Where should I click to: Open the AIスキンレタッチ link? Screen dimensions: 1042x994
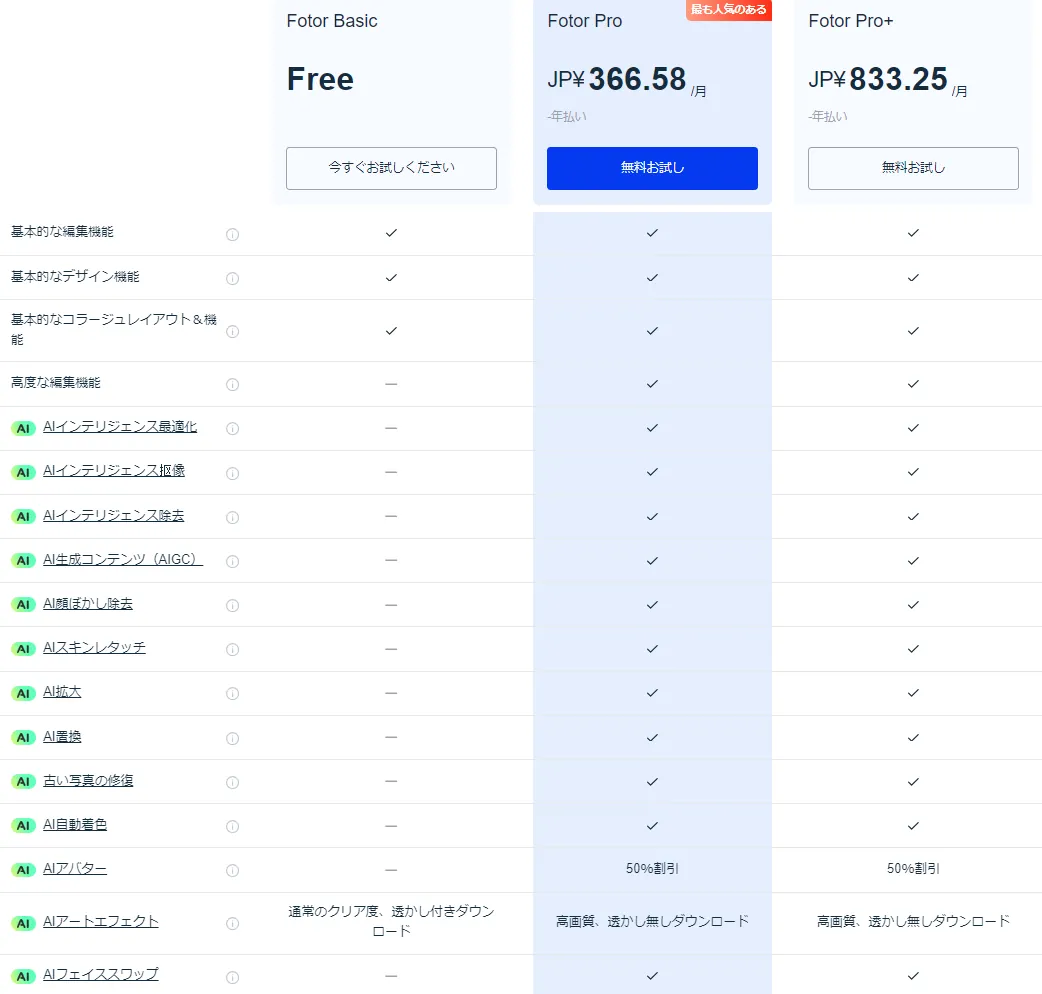point(94,647)
